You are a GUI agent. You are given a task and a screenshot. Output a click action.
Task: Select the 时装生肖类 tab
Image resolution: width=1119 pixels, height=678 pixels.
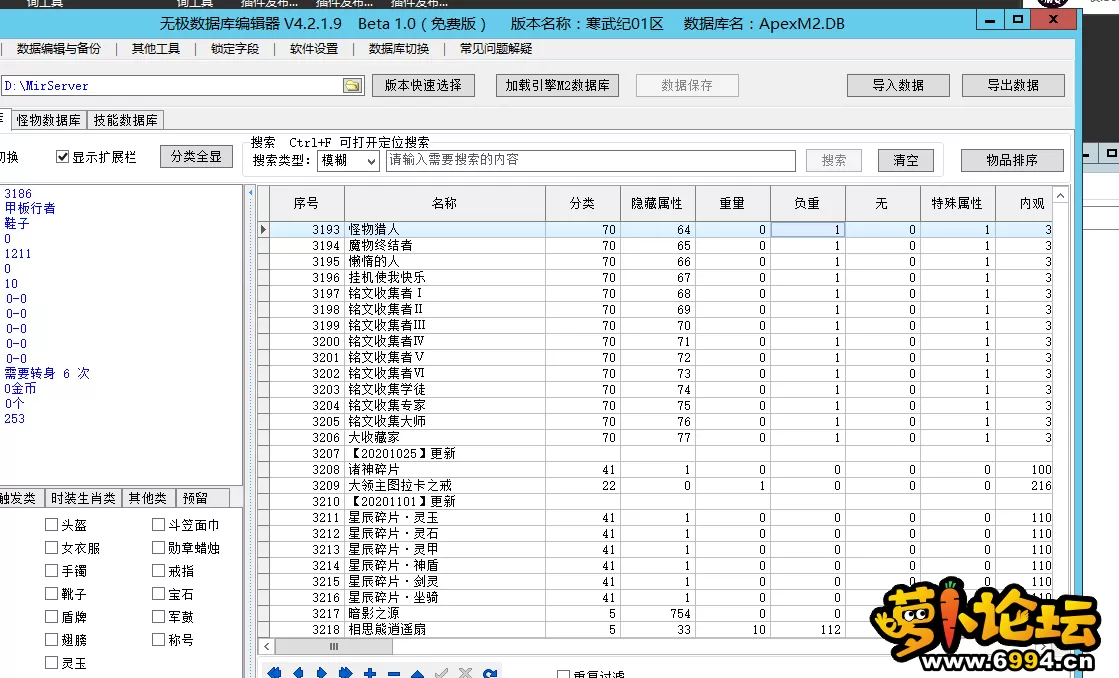pyautogui.click(x=84, y=498)
